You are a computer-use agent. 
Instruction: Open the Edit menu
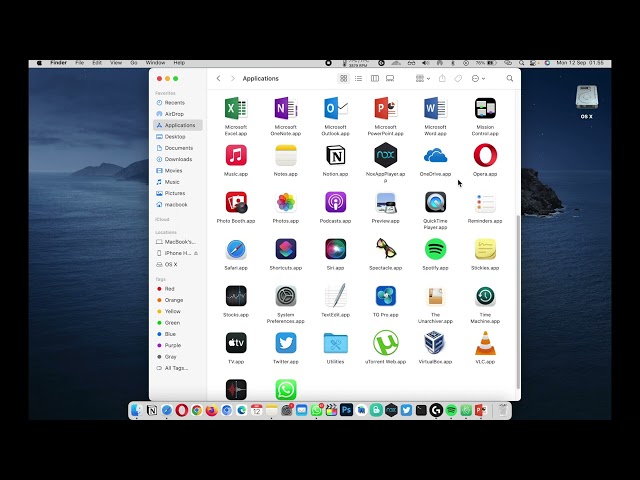tap(97, 63)
